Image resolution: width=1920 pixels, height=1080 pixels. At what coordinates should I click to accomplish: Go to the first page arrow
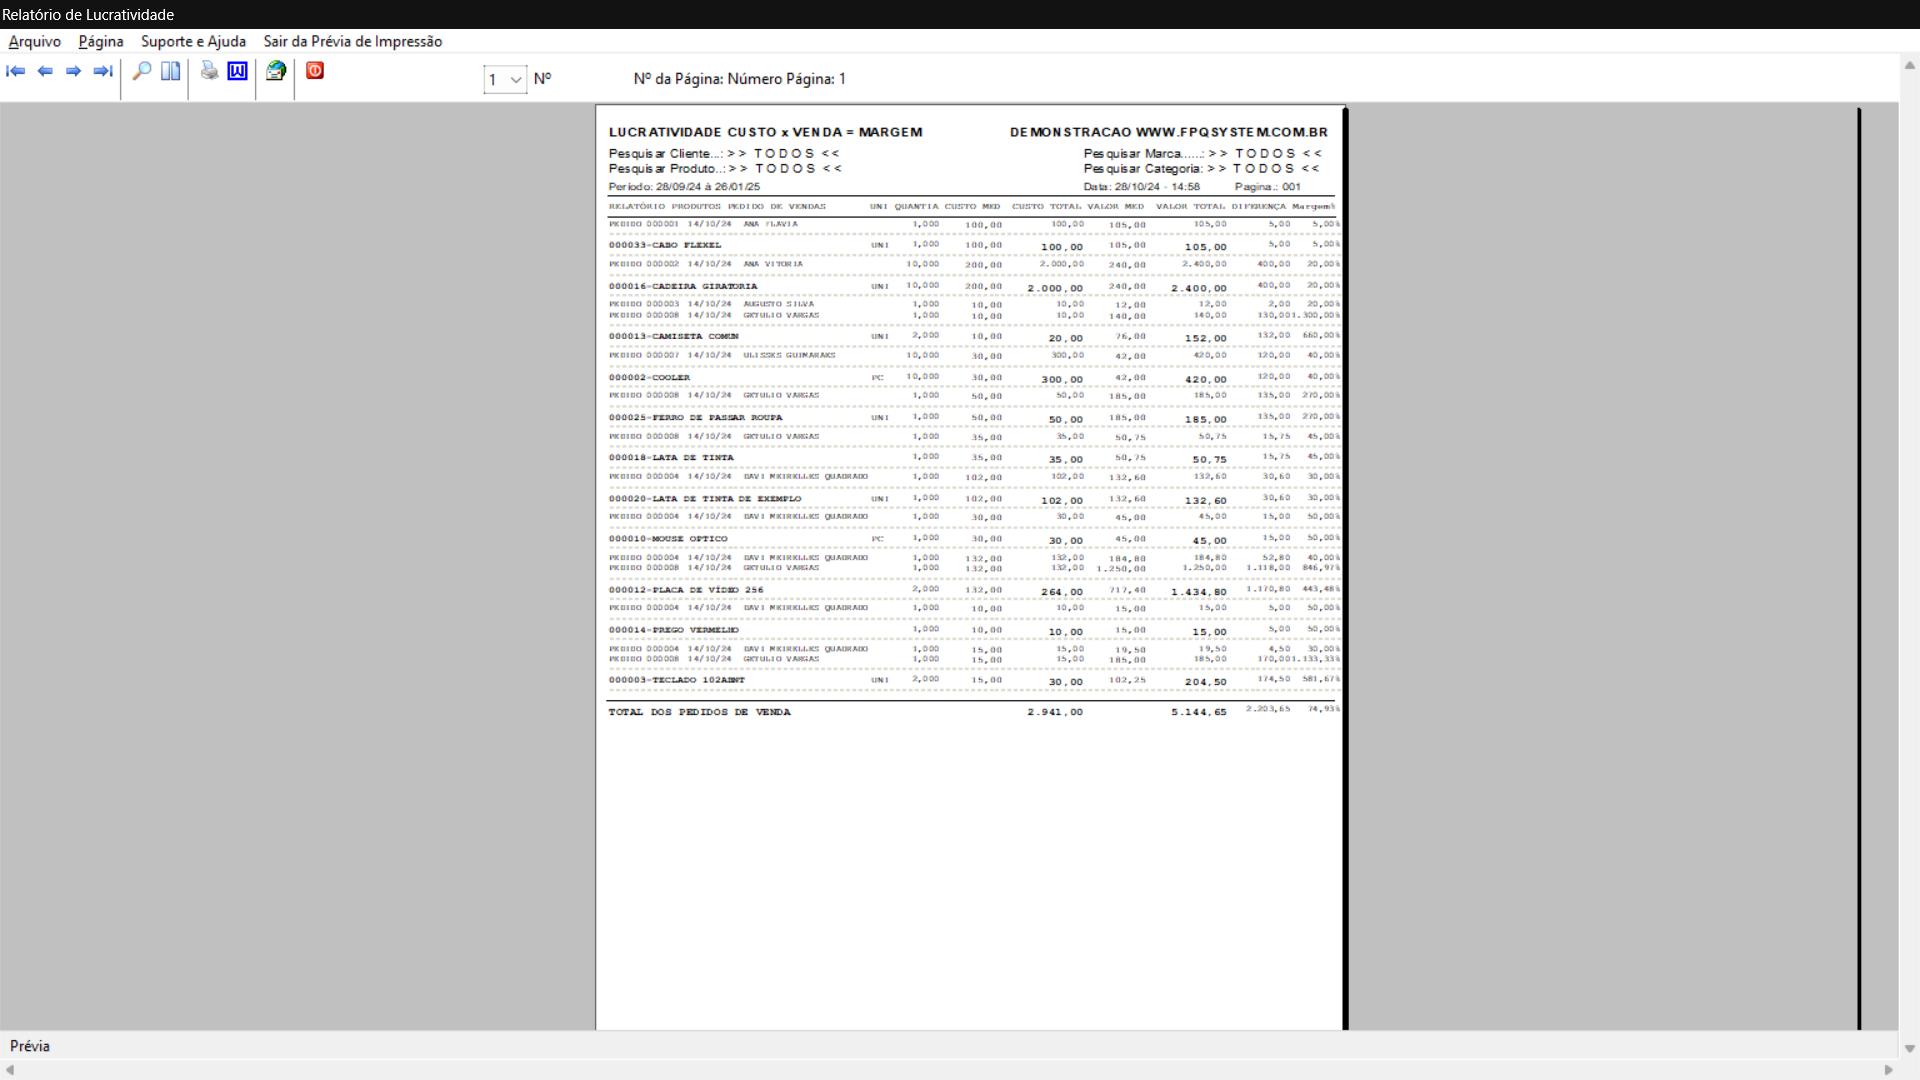coord(16,71)
